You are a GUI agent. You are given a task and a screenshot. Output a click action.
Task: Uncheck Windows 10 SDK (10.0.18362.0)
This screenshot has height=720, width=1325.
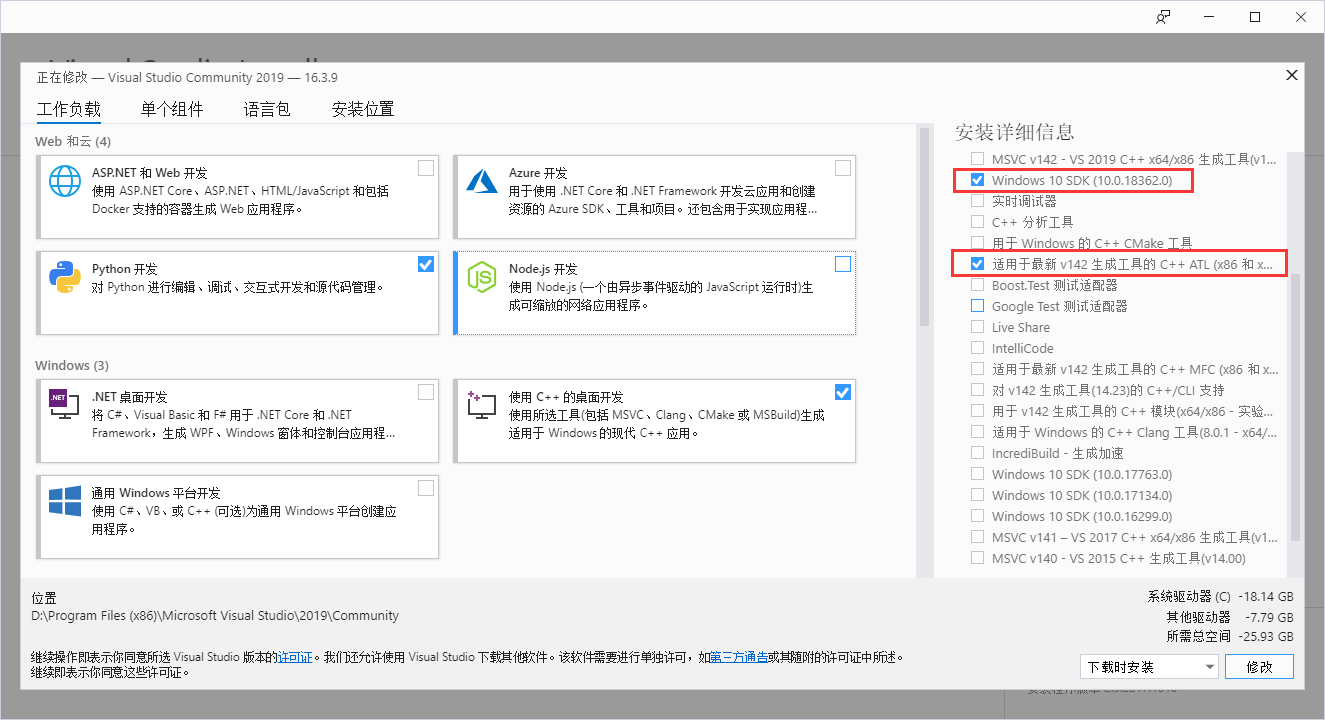pos(977,180)
